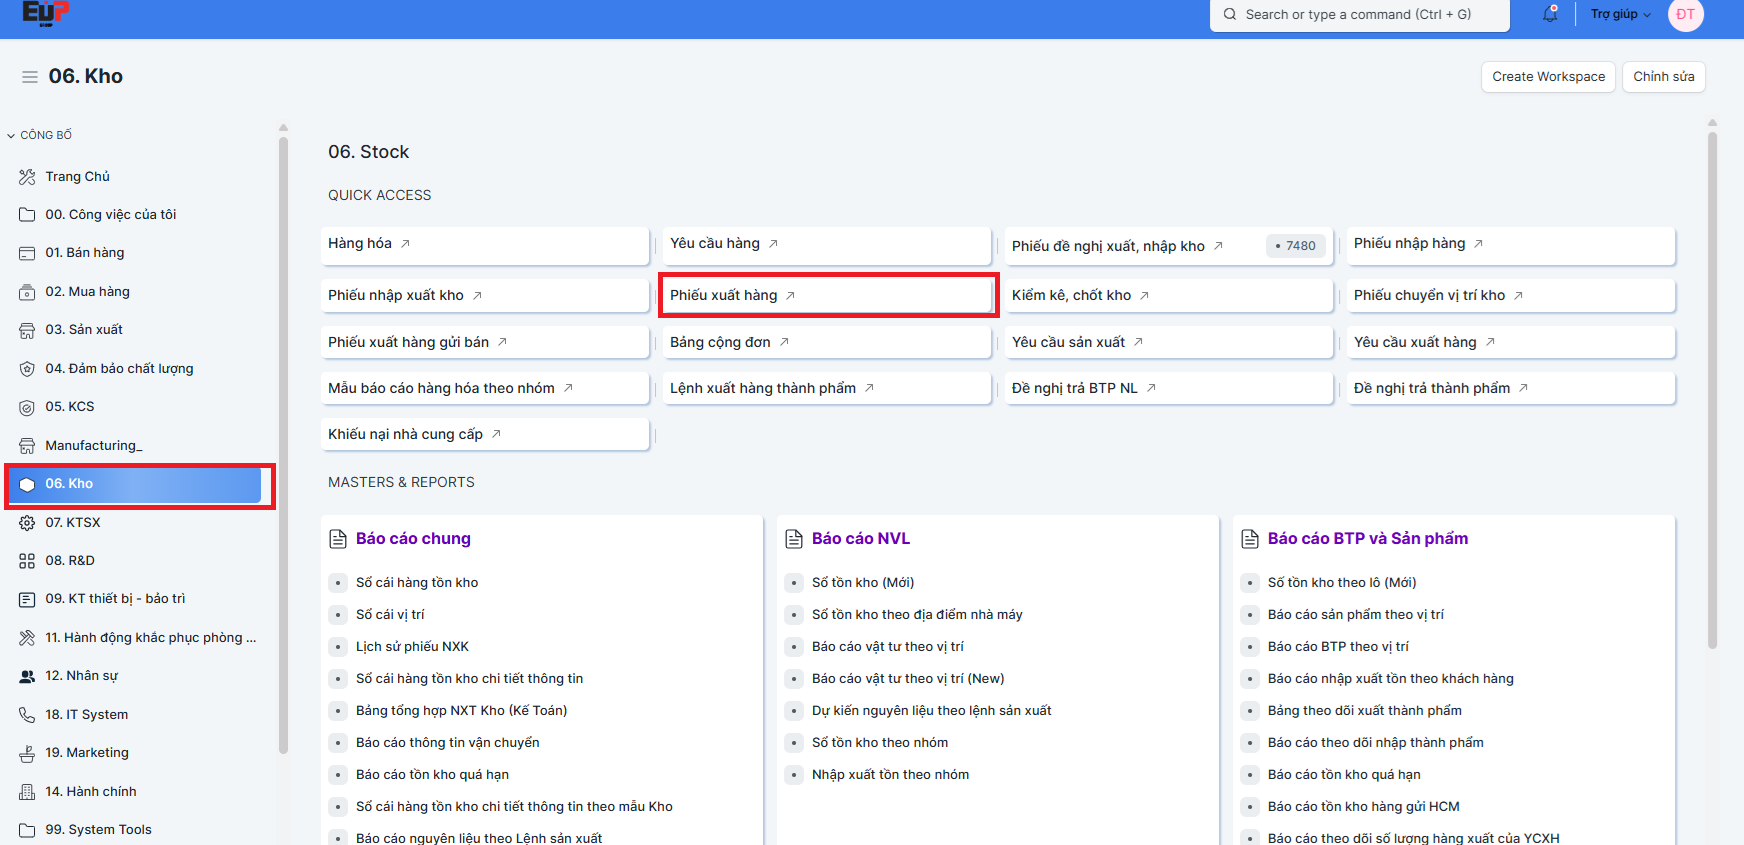
Task: Click the Create Workspace button
Action: [1548, 77]
